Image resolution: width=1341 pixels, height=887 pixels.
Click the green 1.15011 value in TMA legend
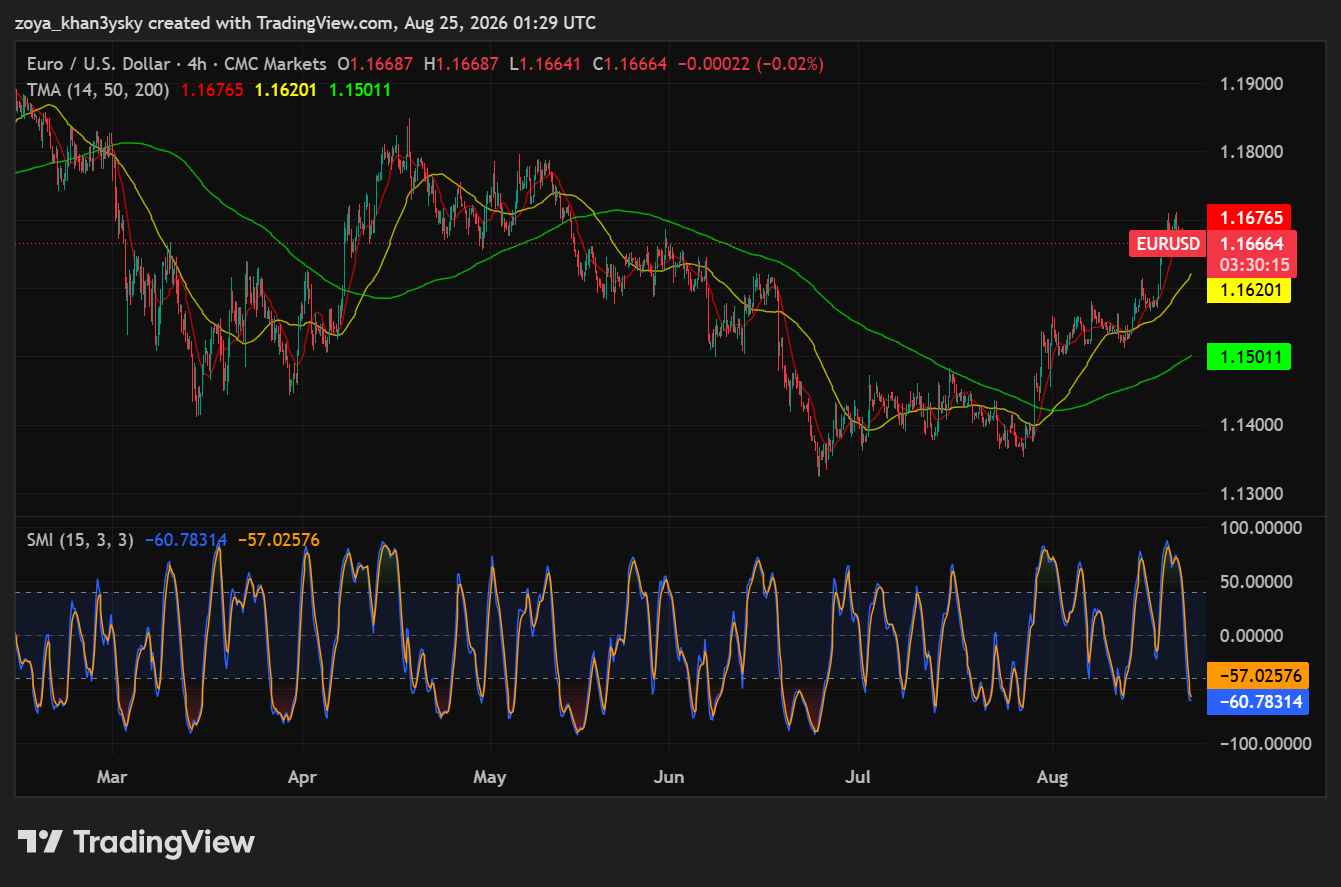pyautogui.click(x=360, y=90)
